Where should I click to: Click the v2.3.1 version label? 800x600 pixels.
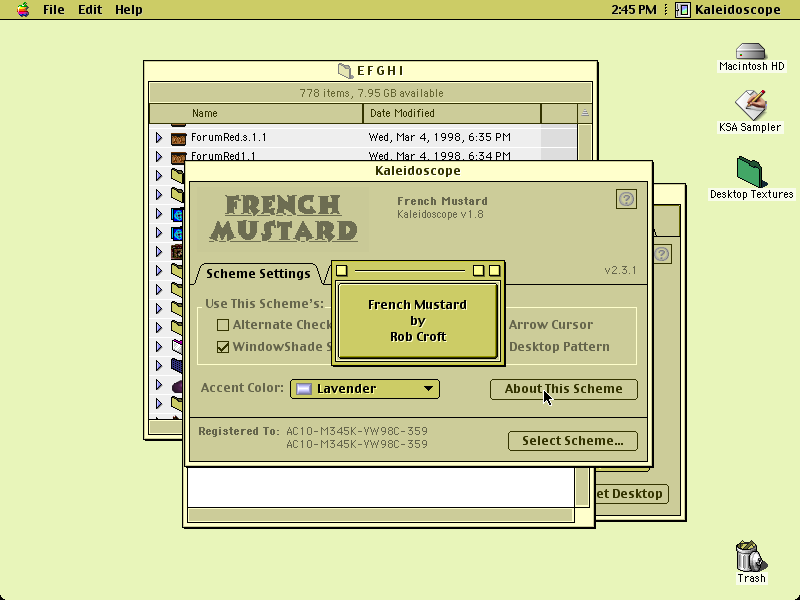pos(620,270)
